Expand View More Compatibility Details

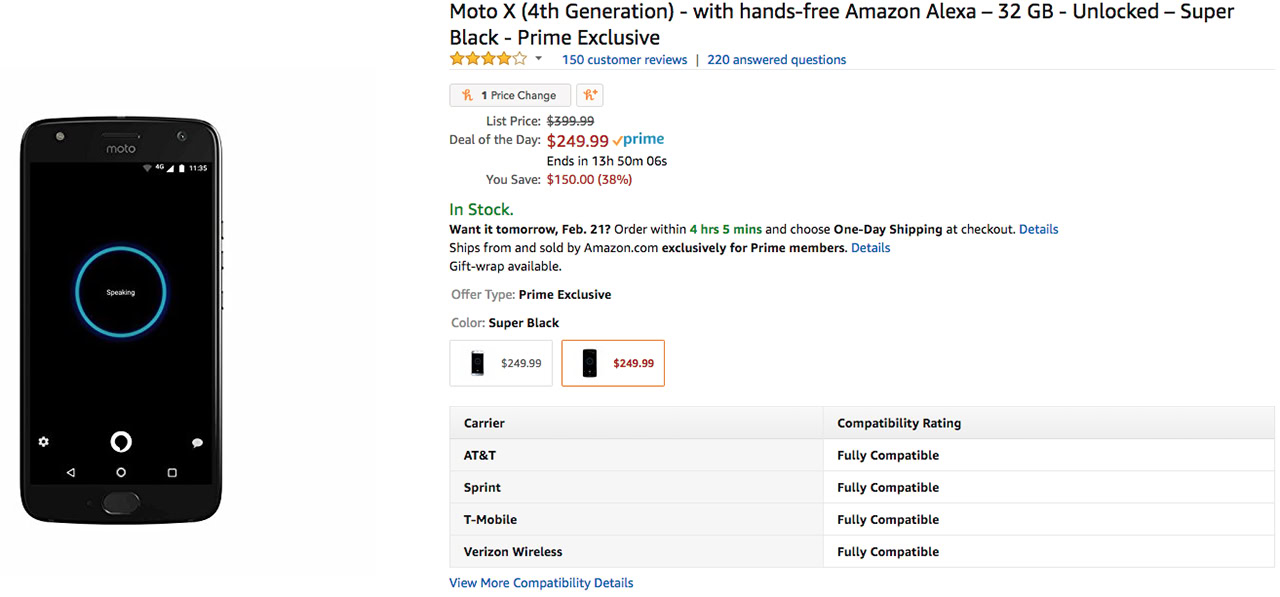(x=541, y=583)
